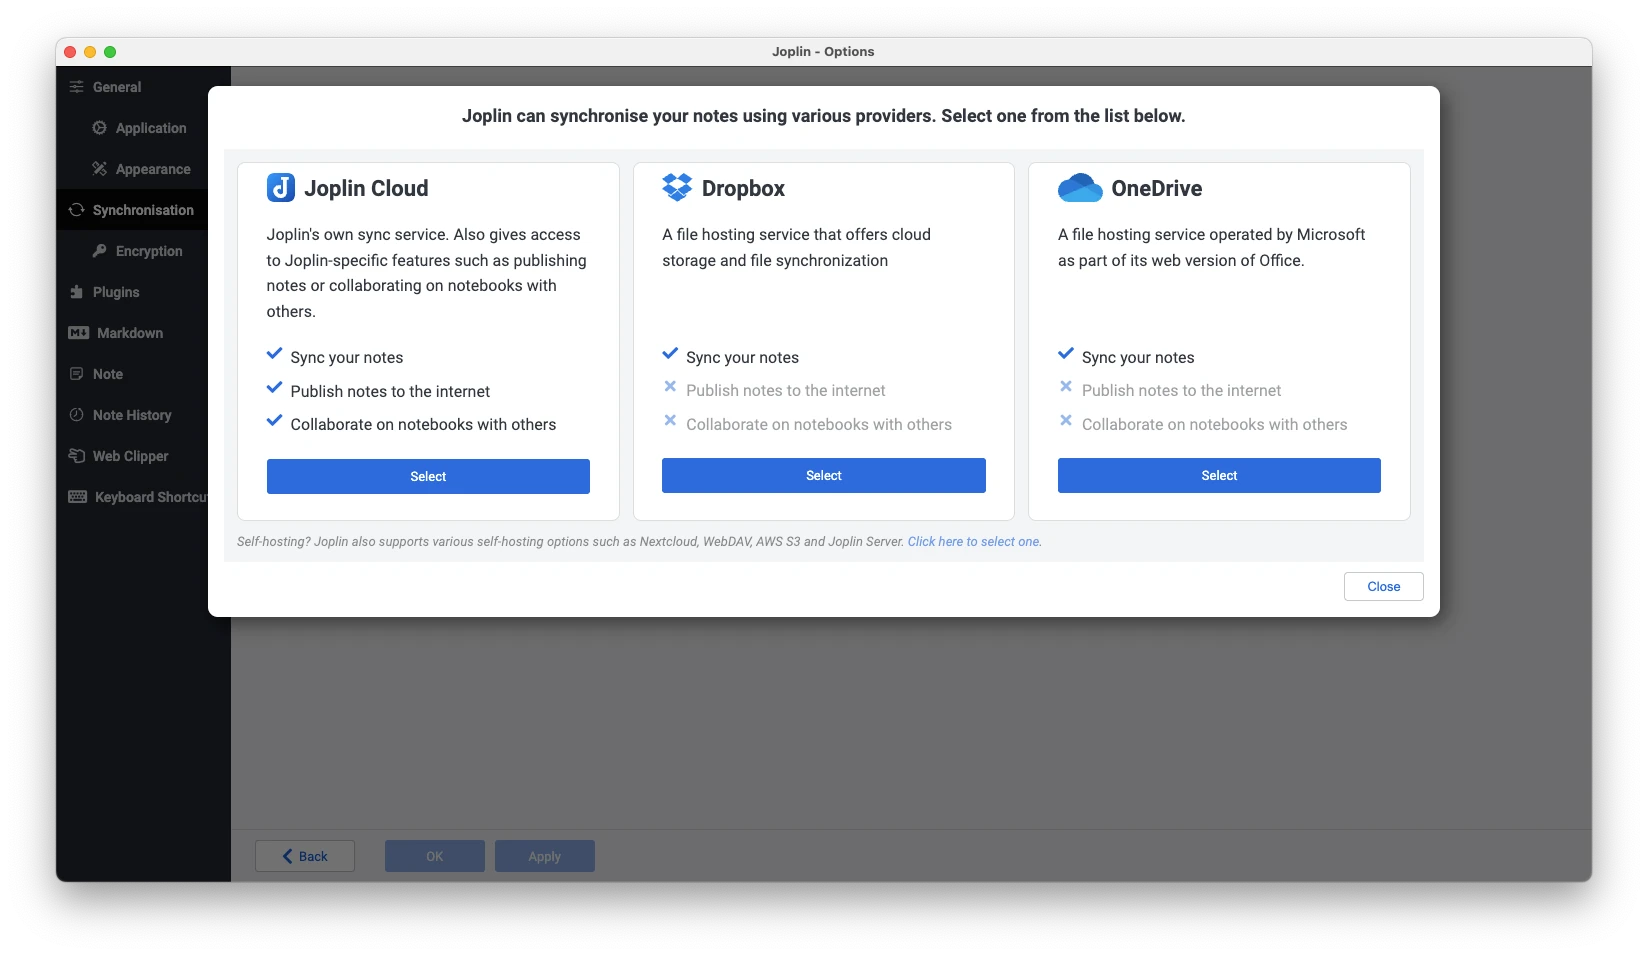
Task: Open the Plugins settings section
Action: click(132, 292)
